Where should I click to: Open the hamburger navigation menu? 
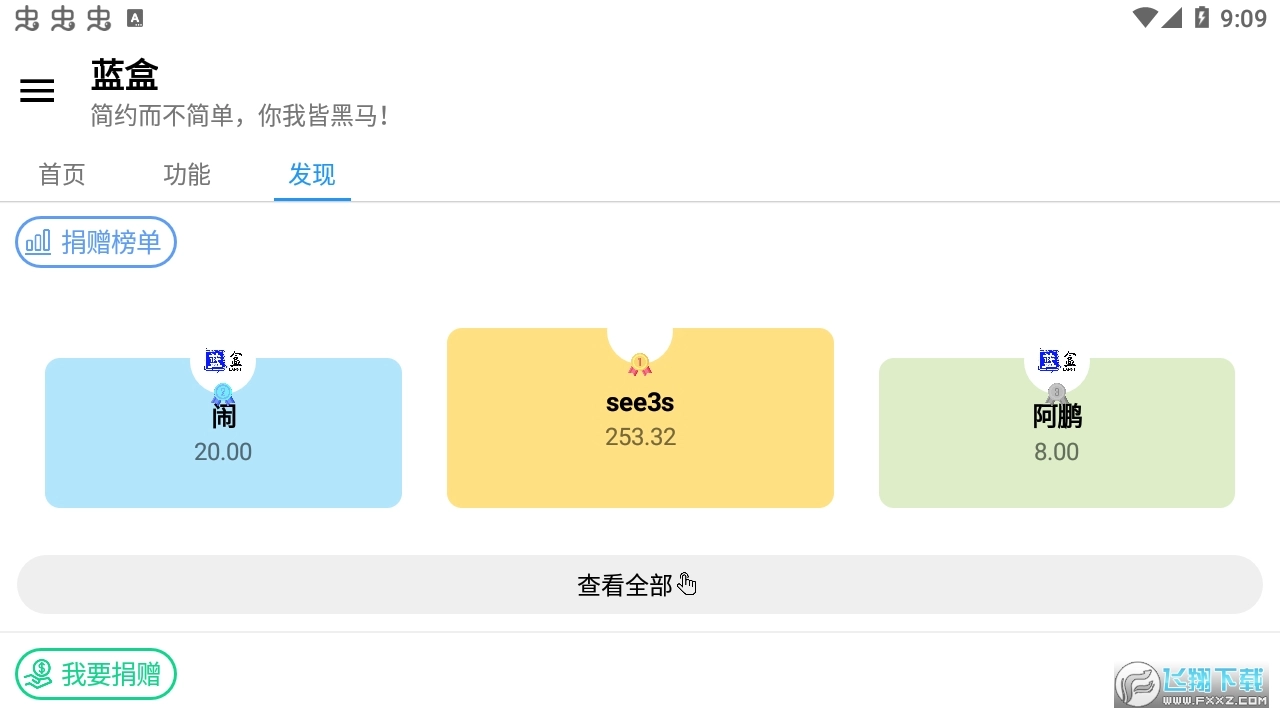click(37, 91)
